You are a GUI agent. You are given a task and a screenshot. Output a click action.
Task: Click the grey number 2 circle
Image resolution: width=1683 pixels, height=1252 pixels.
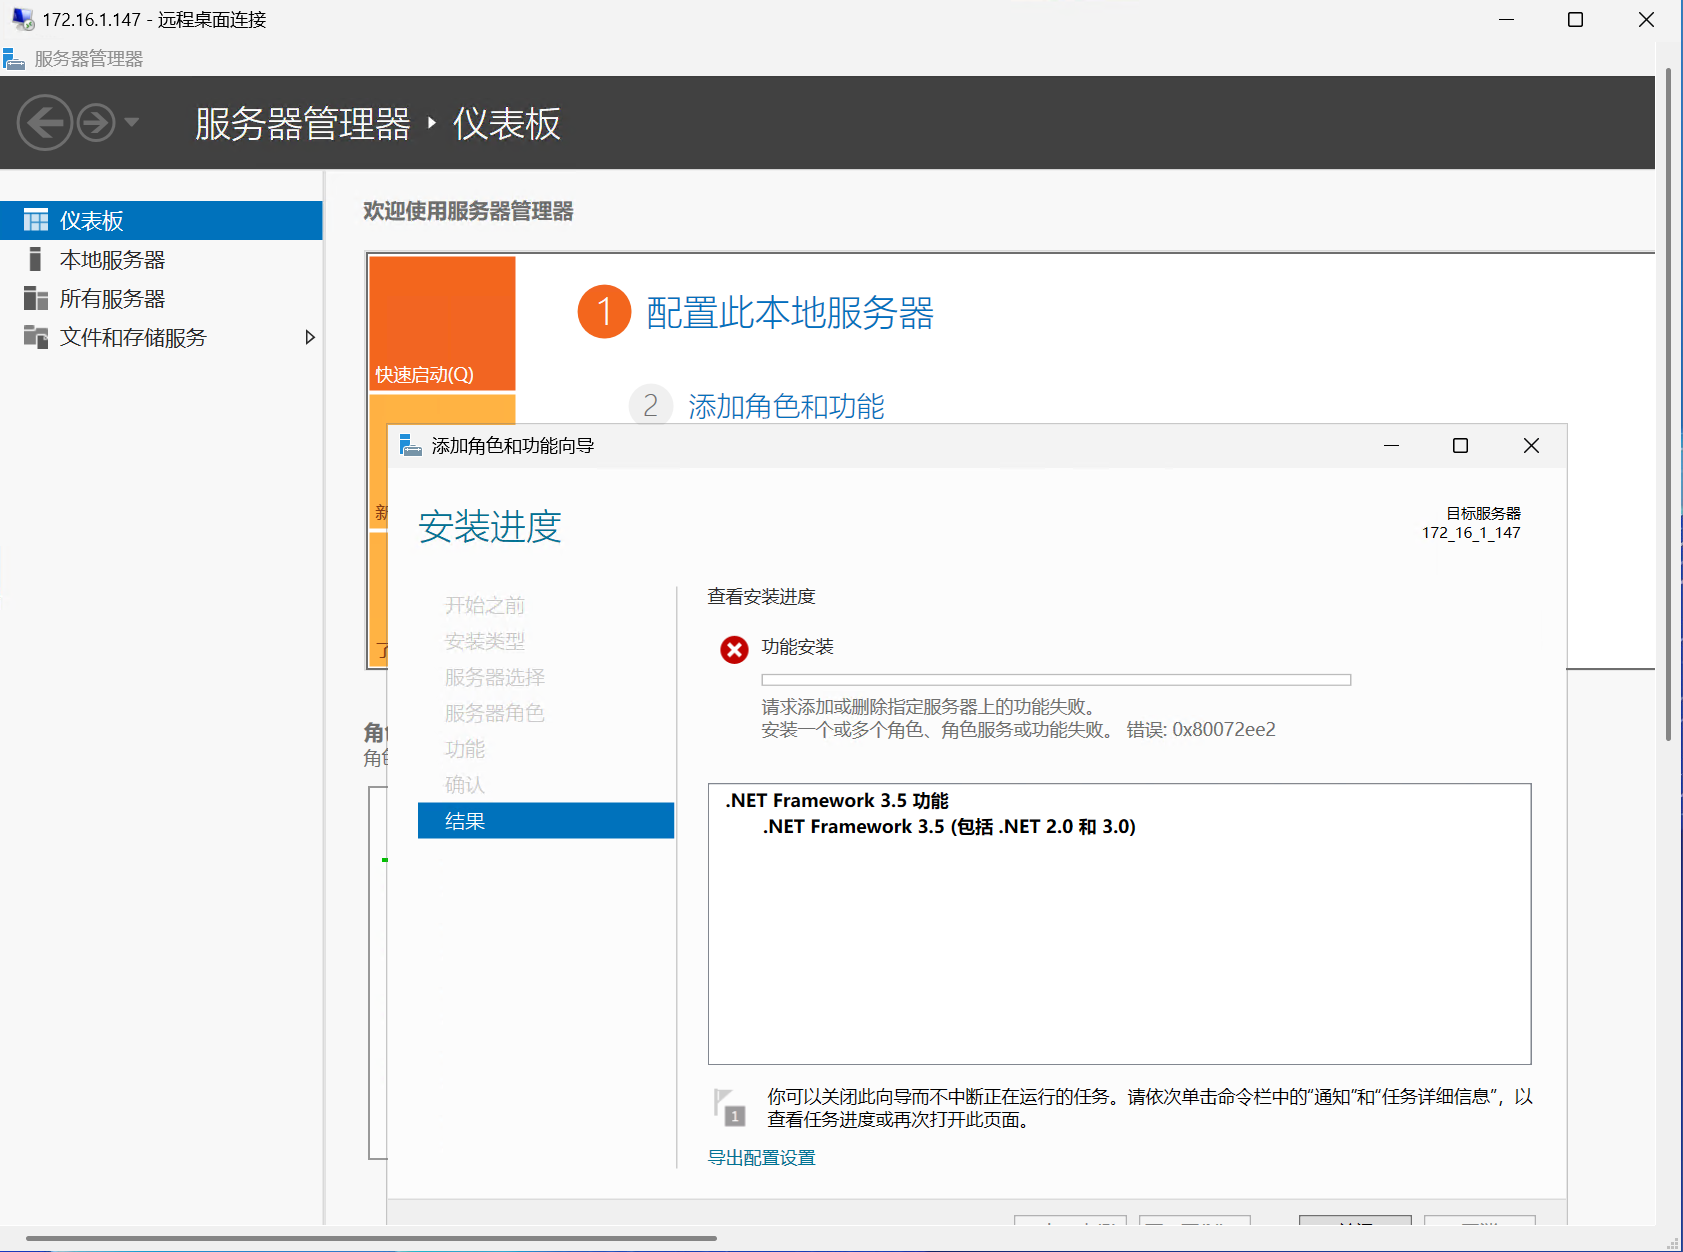tap(650, 405)
